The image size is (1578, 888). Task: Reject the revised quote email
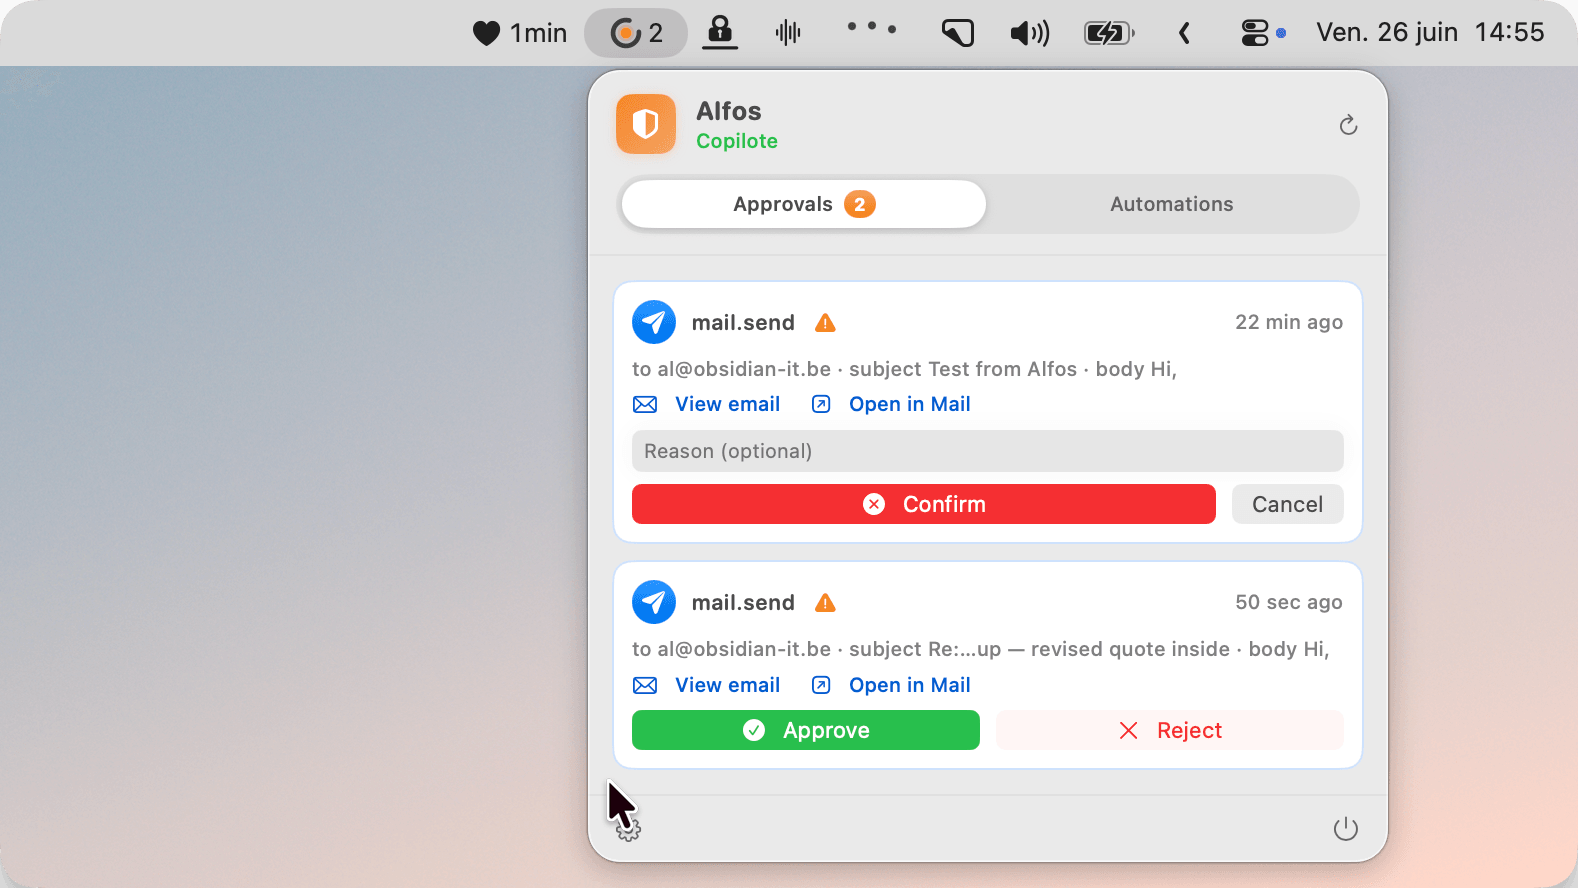[x=1170, y=730]
